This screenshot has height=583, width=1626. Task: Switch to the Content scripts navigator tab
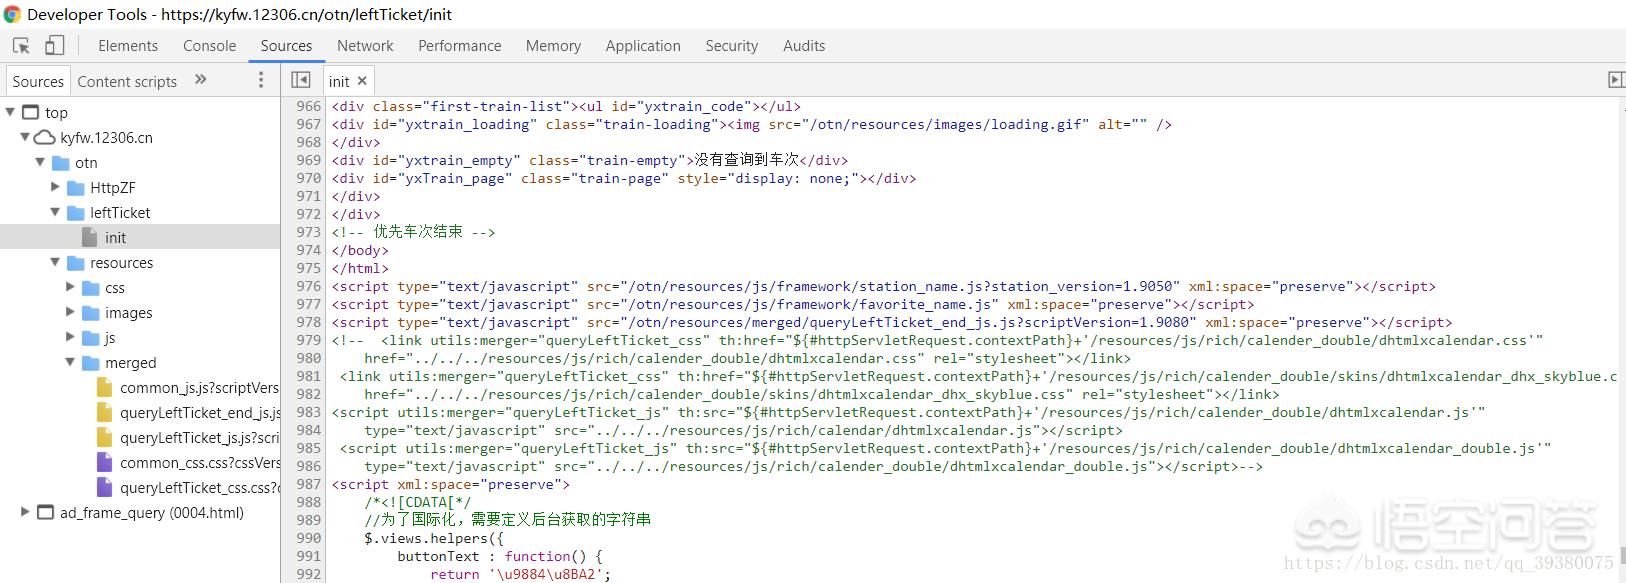(x=127, y=81)
